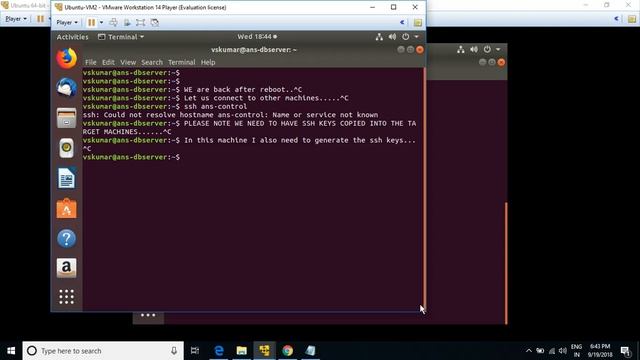The image size is (640, 360).
Task: Click the blue back arrow in VM2 toolbar
Action: coord(402,22)
